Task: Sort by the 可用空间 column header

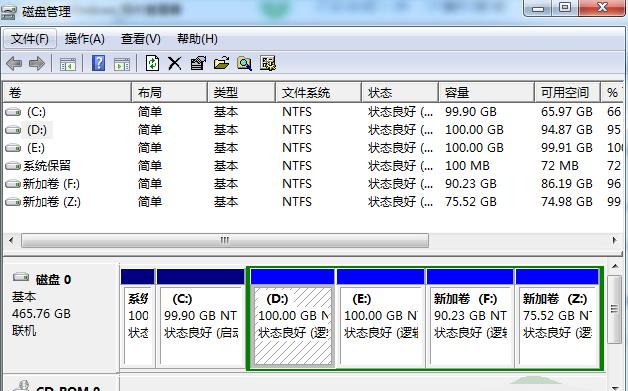Action: pyautogui.click(x=568, y=93)
